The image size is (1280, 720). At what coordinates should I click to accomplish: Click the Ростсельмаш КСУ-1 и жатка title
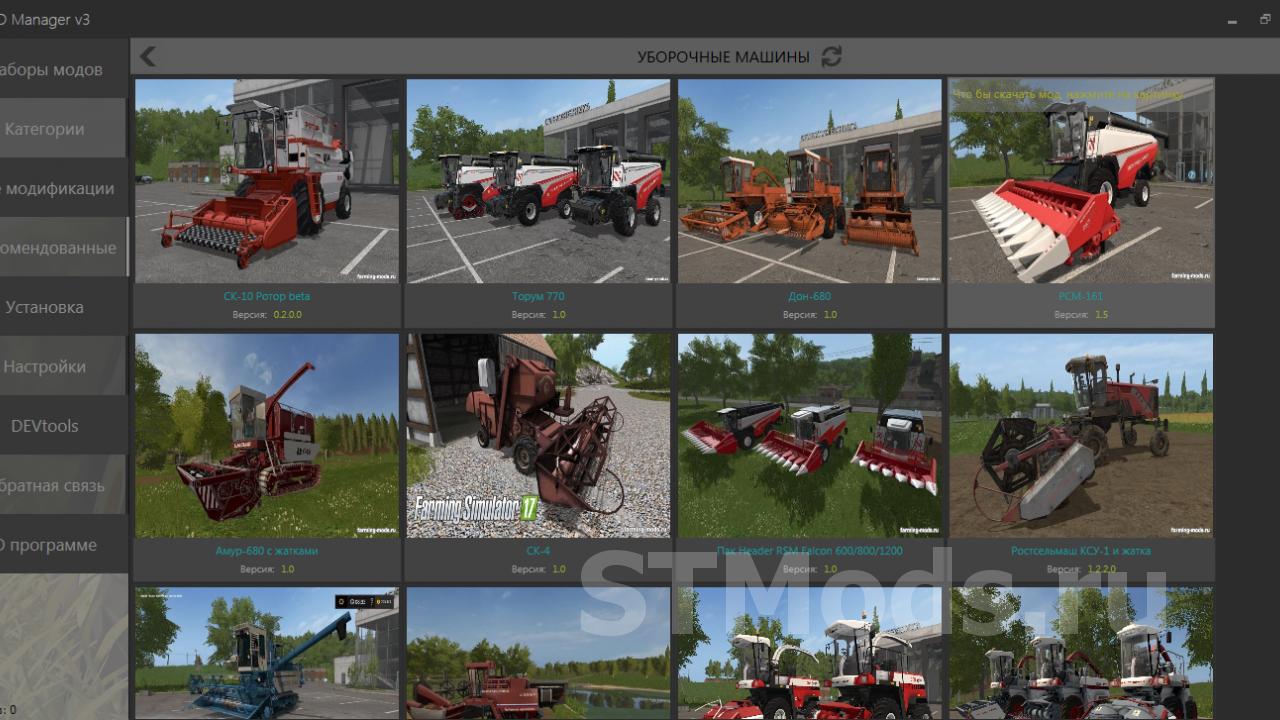click(1081, 551)
